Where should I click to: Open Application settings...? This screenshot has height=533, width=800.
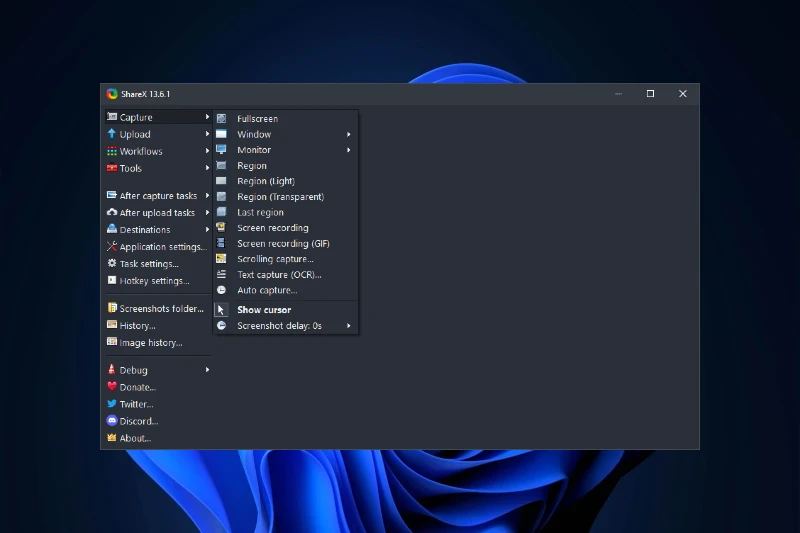(x=157, y=246)
